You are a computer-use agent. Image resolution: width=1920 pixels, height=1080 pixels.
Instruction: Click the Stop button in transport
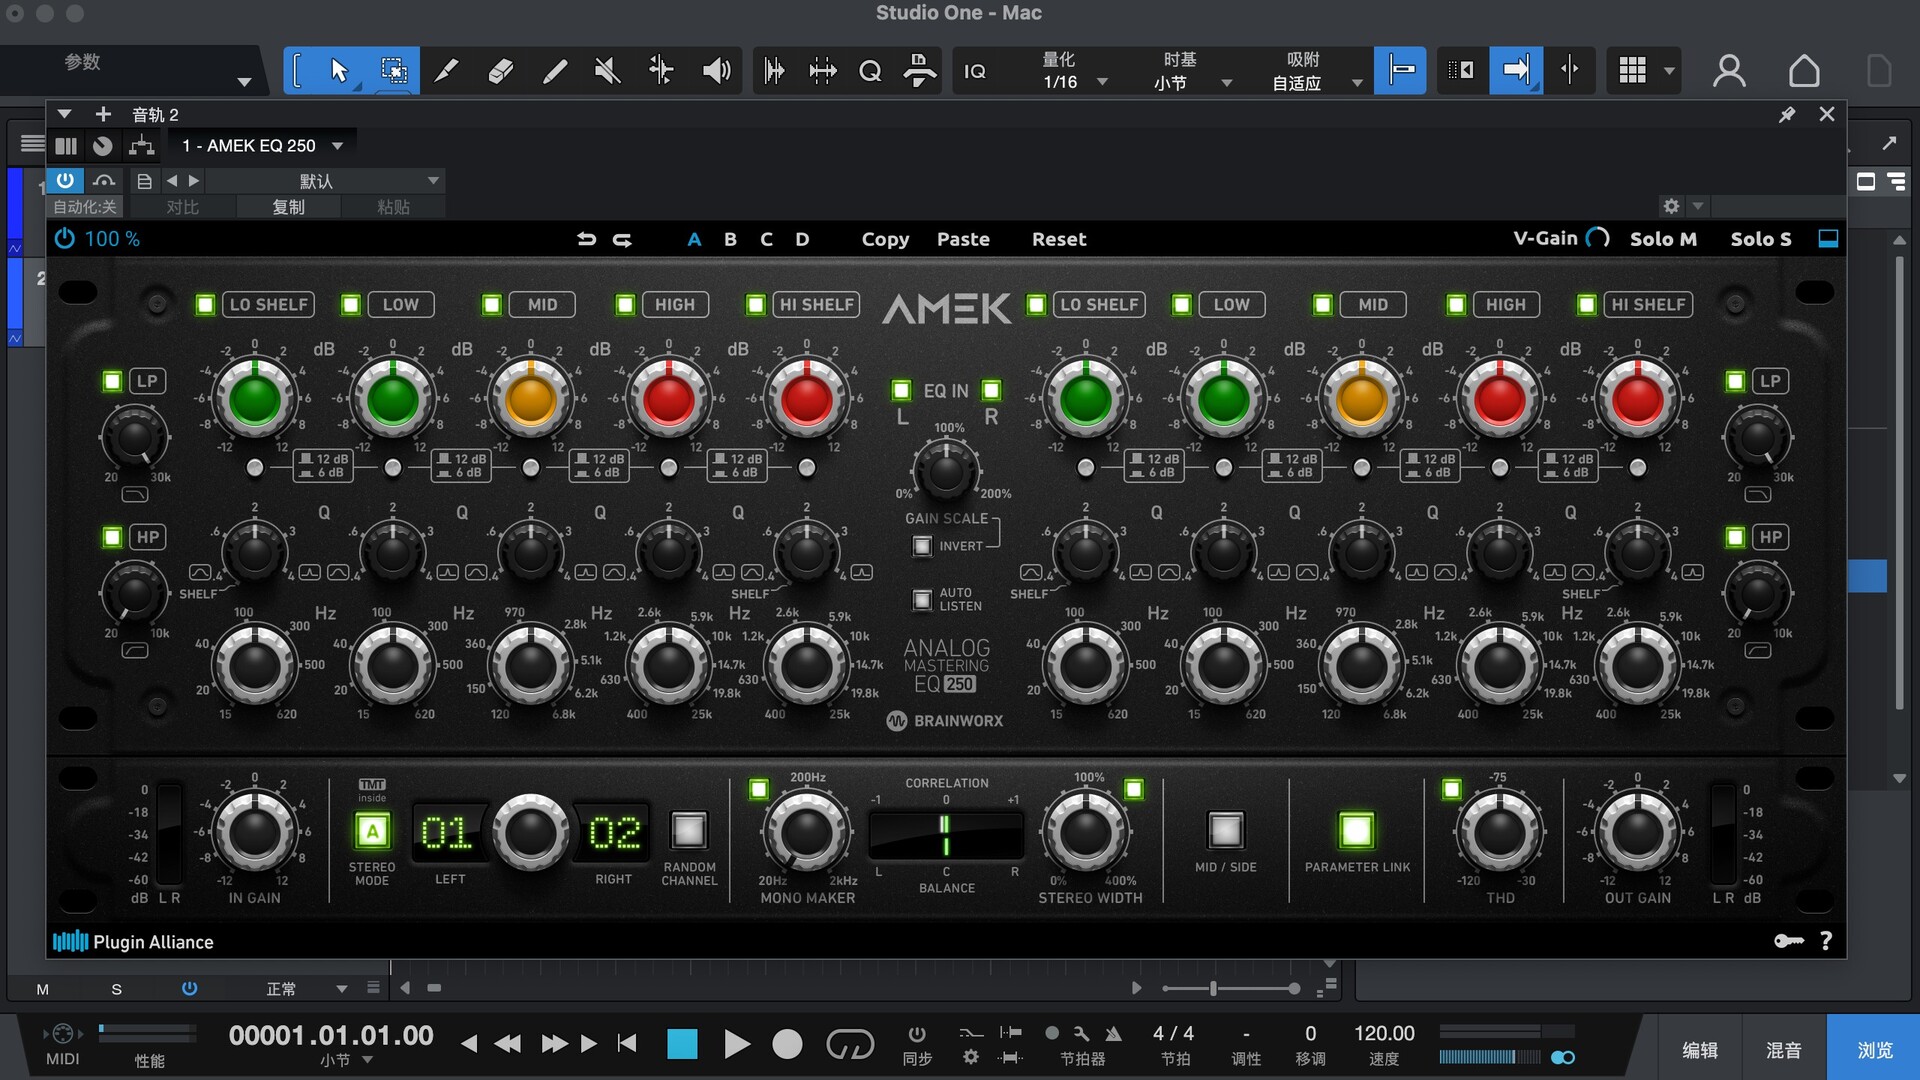(682, 1044)
